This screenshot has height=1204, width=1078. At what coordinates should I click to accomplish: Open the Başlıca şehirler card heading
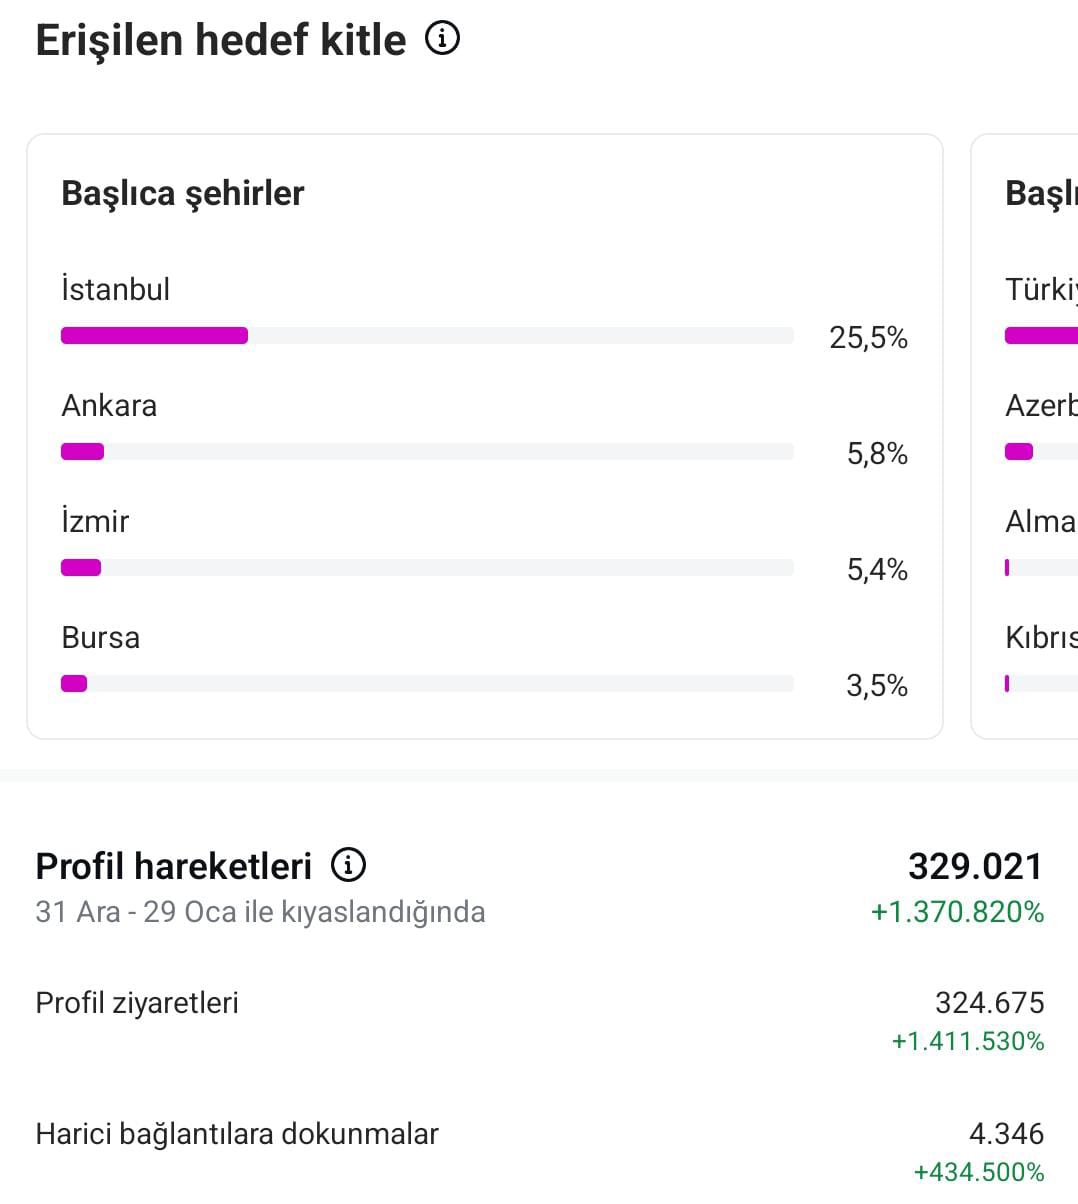pos(183,193)
